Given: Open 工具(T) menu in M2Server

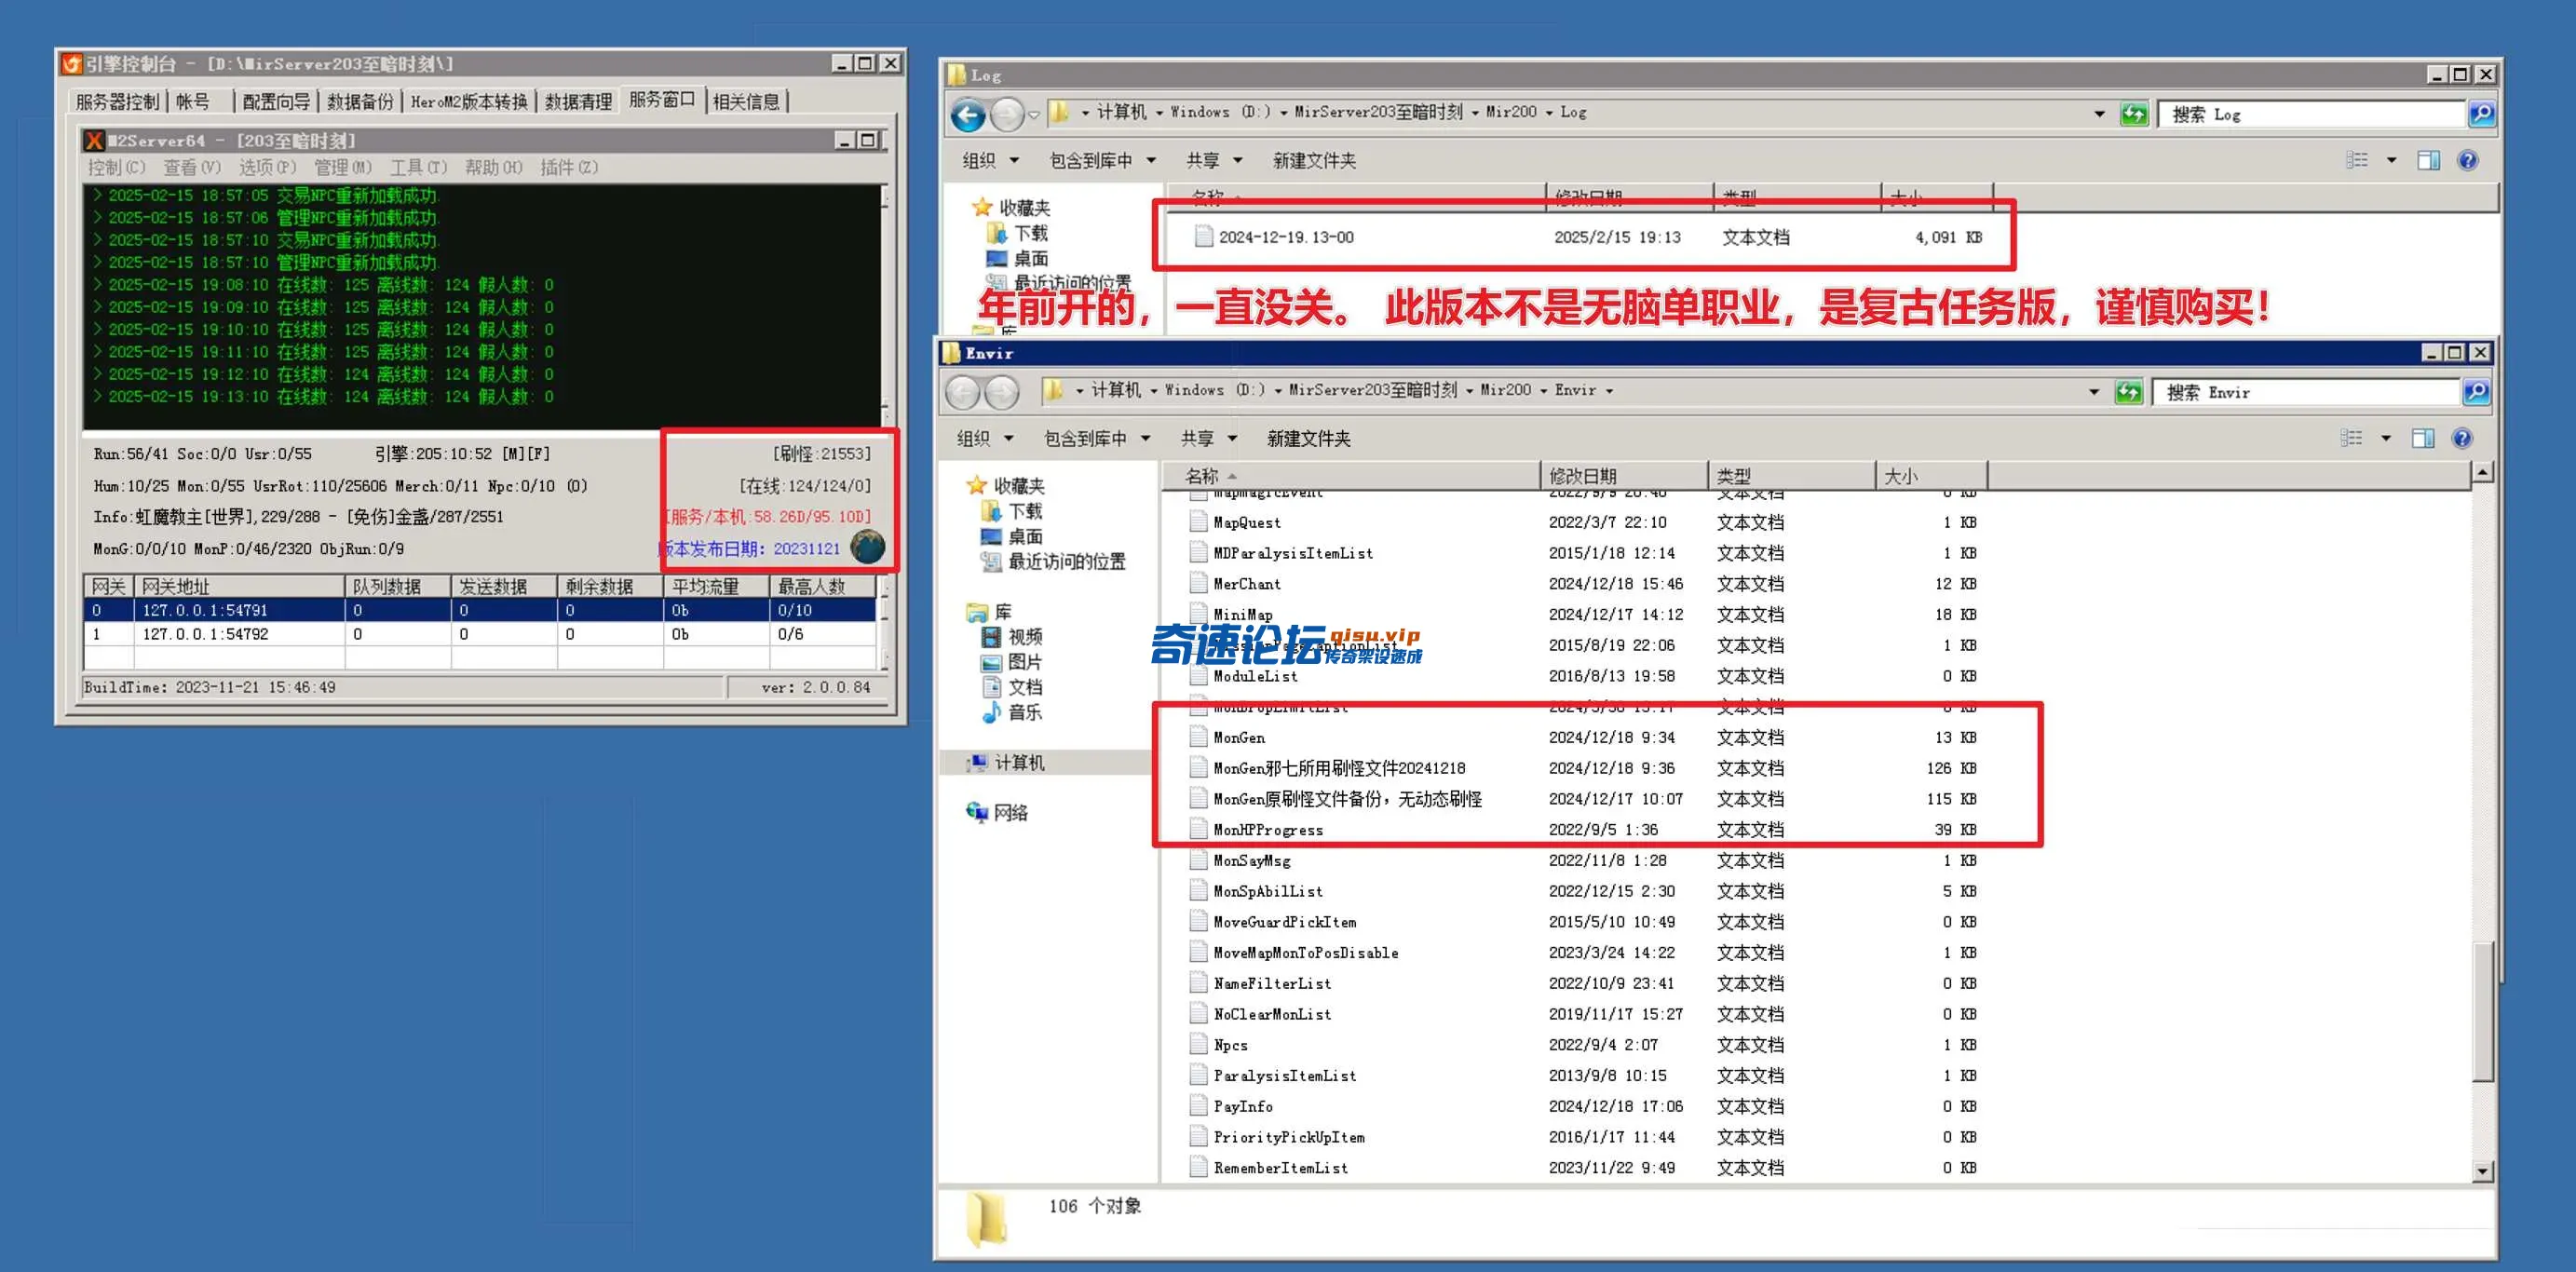Looking at the screenshot, I should pyautogui.click(x=418, y=167).
